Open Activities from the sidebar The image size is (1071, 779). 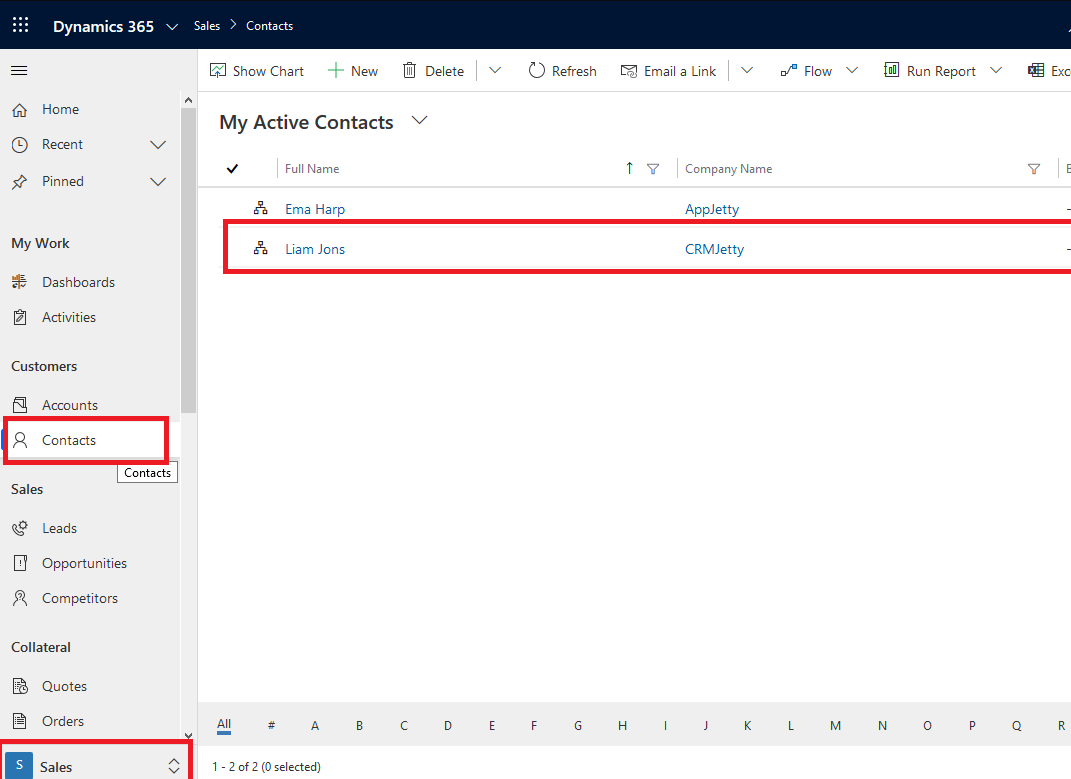coord(69,317)
